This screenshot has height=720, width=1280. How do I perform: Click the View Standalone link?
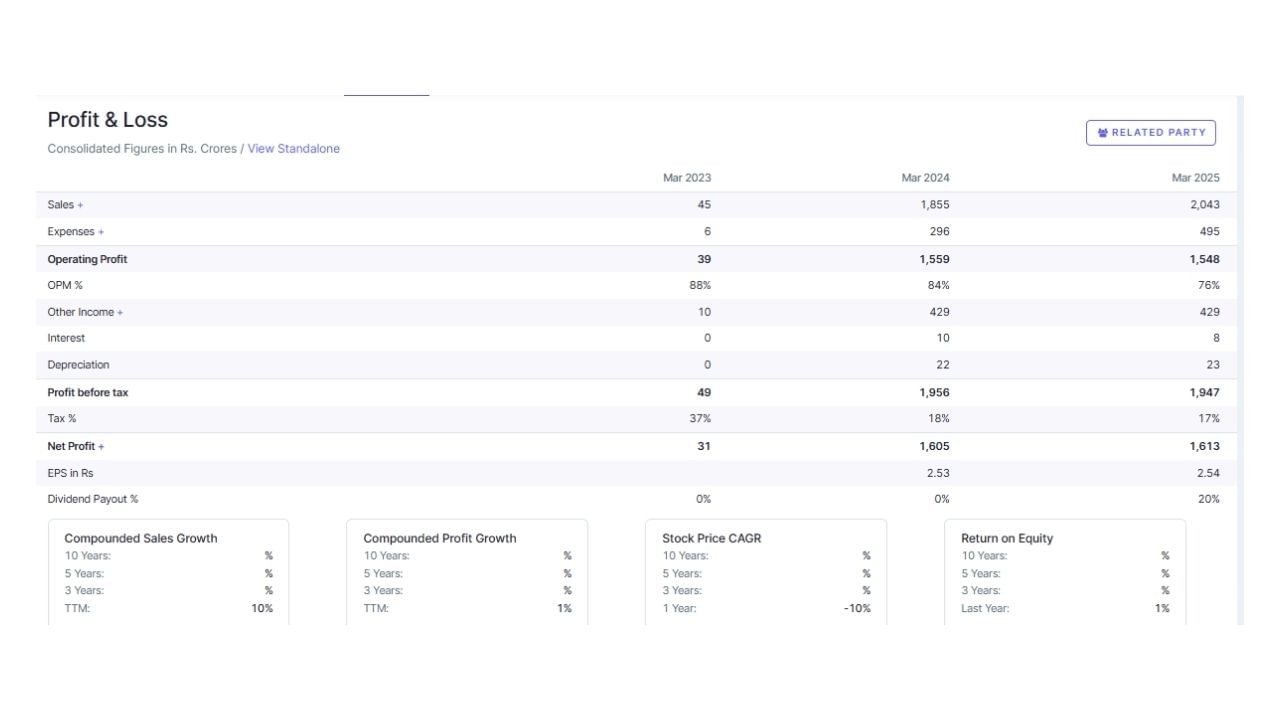(293, 149)
